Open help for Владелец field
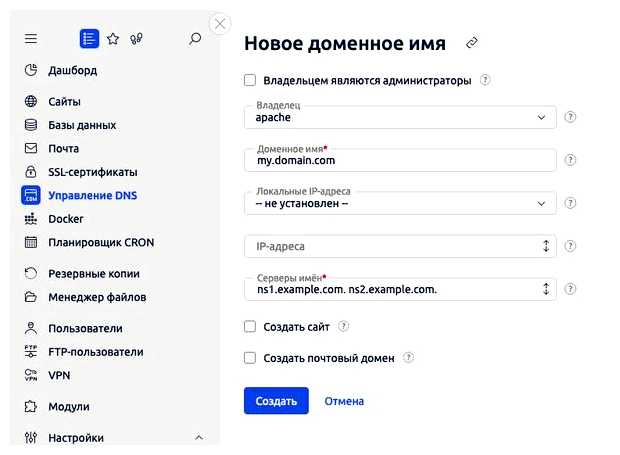The width and height of the screenshot is (620, 455). pos(570,117)
